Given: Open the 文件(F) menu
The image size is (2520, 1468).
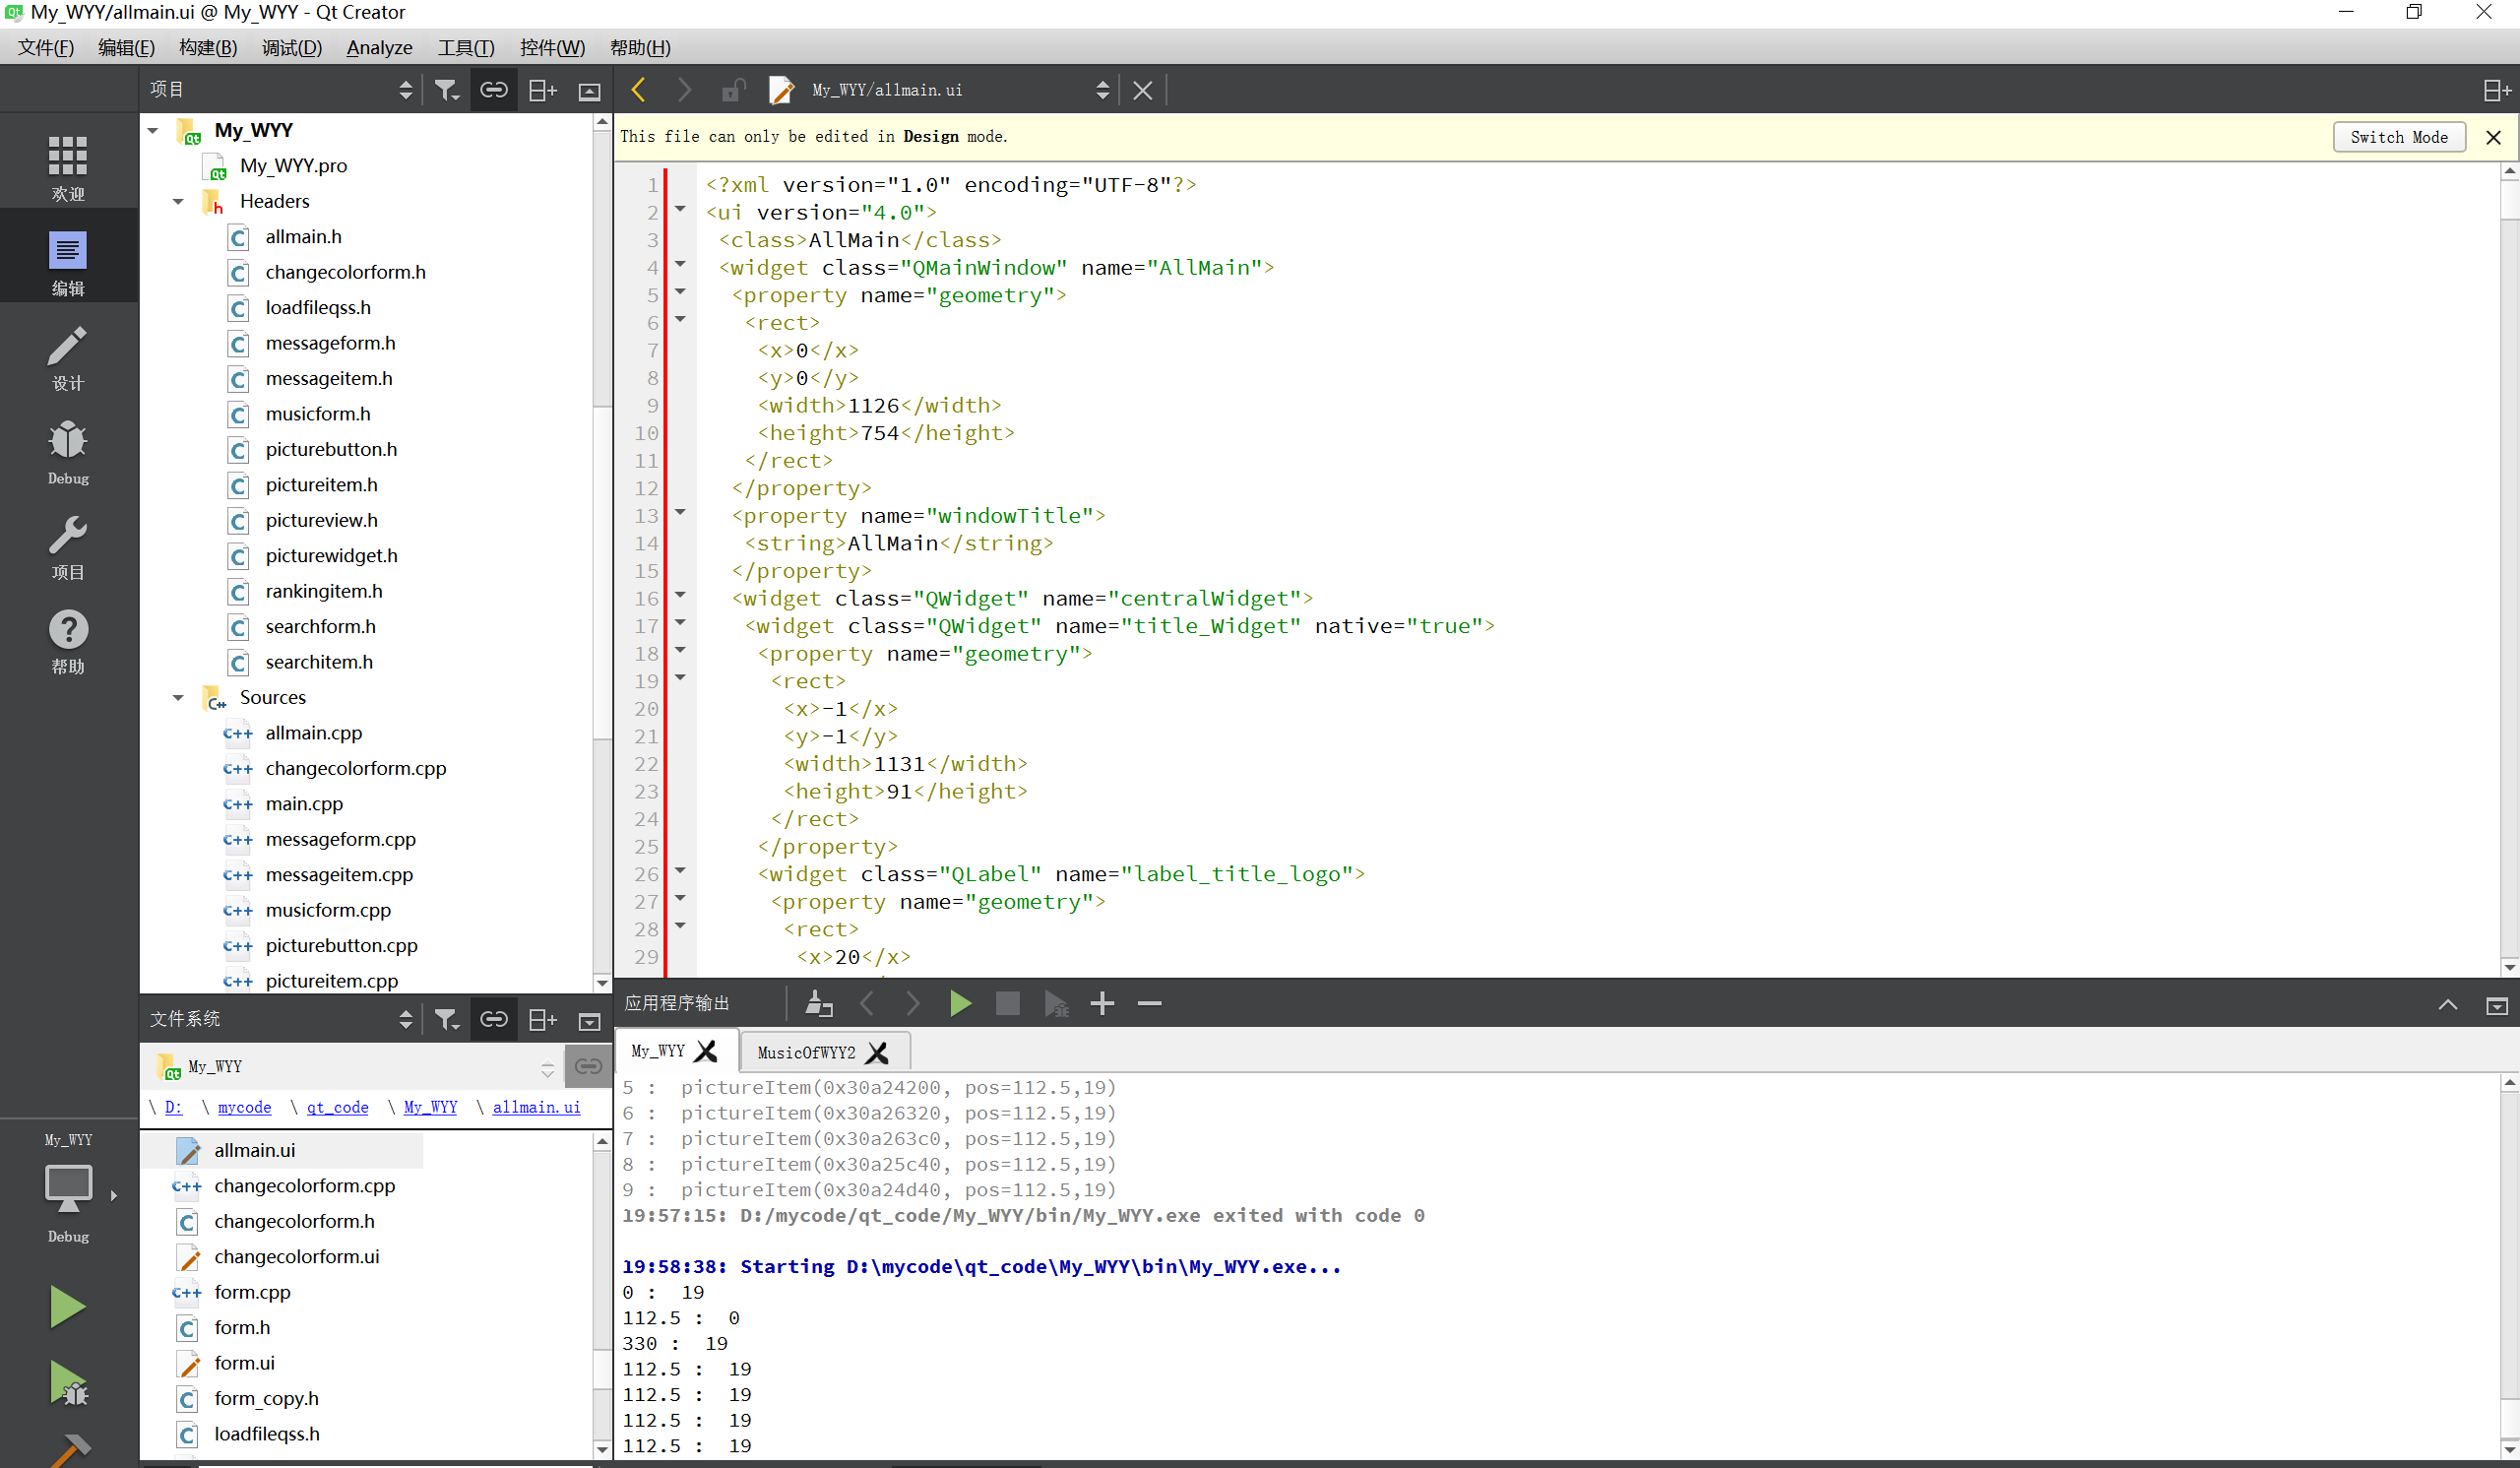Looking at the screenshot, I should 46,47.
